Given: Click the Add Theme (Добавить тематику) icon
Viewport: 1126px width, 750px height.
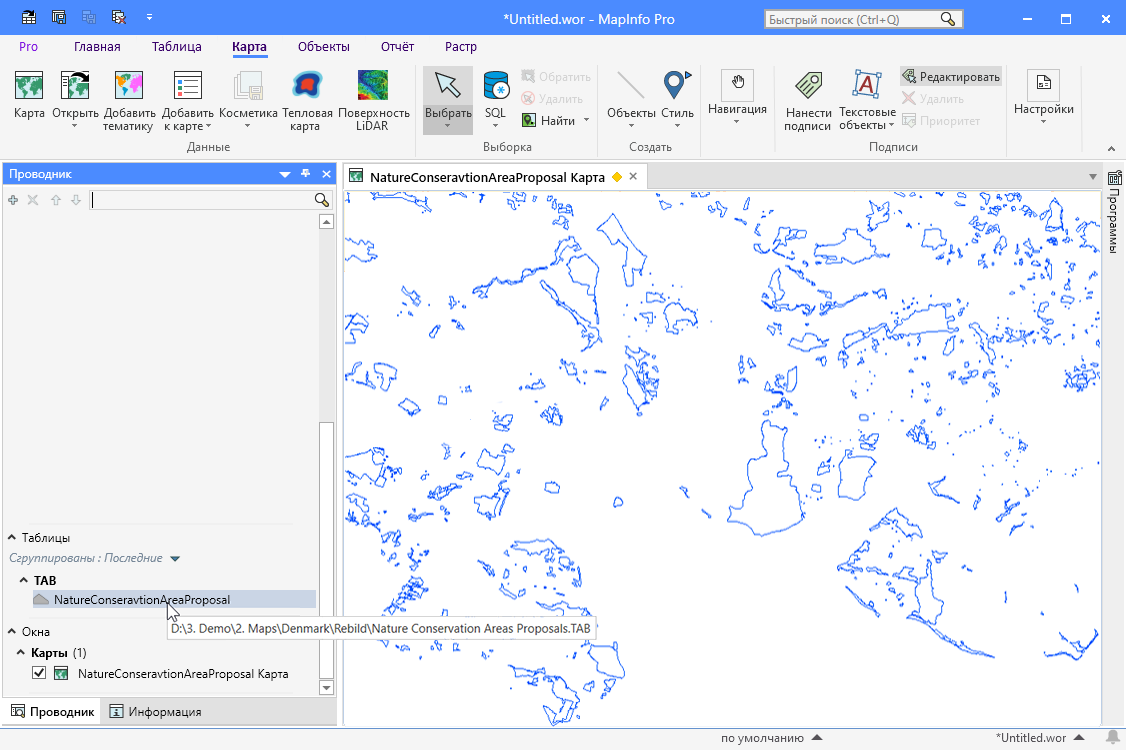Looking at the screenshot, I should [129, 87].
